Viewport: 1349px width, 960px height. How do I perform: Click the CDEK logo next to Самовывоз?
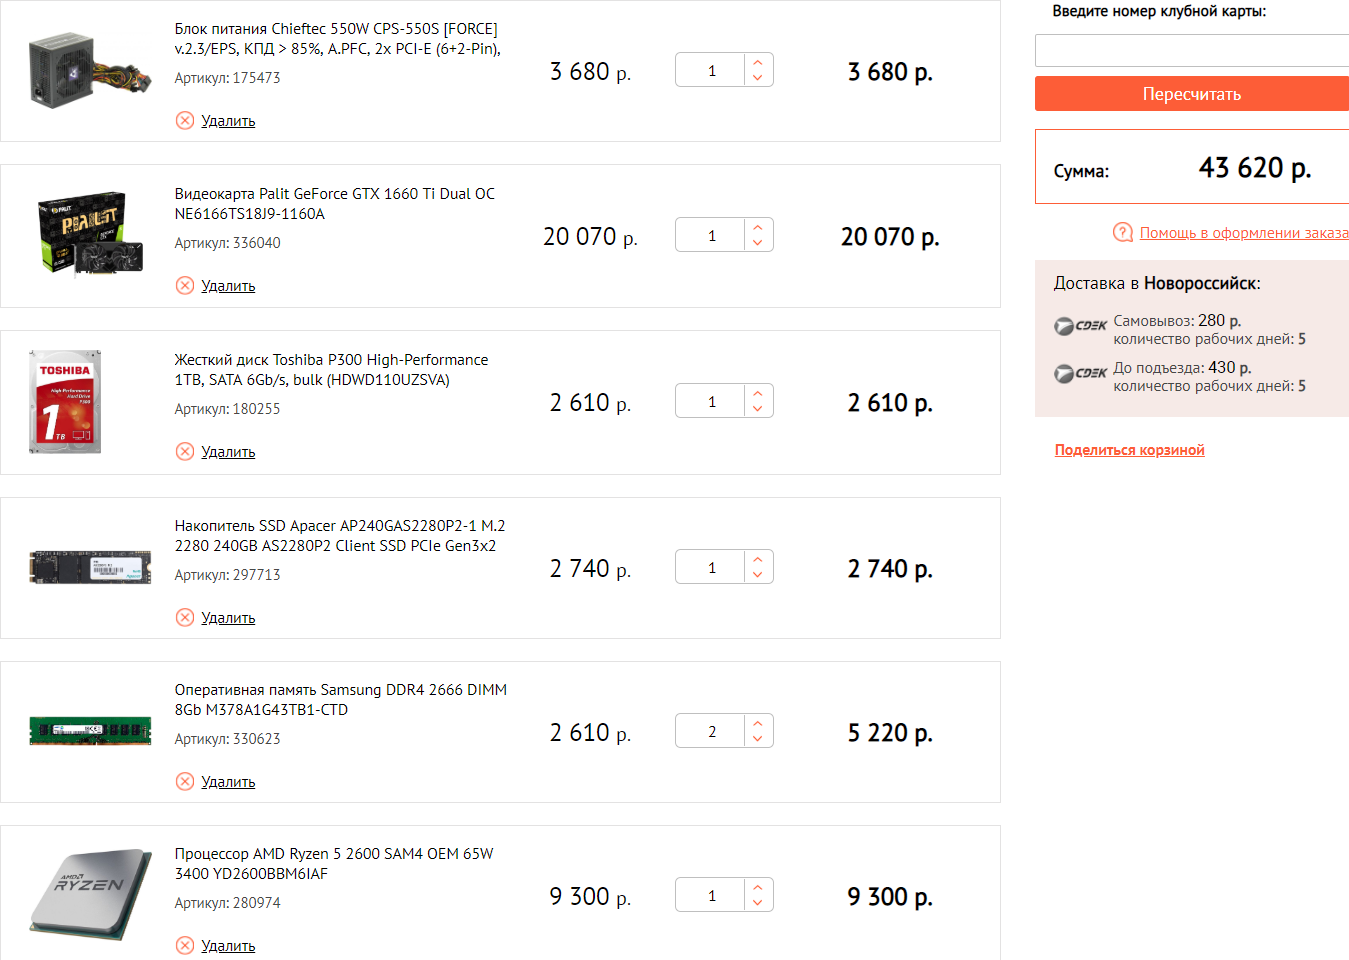point(1080,326)
